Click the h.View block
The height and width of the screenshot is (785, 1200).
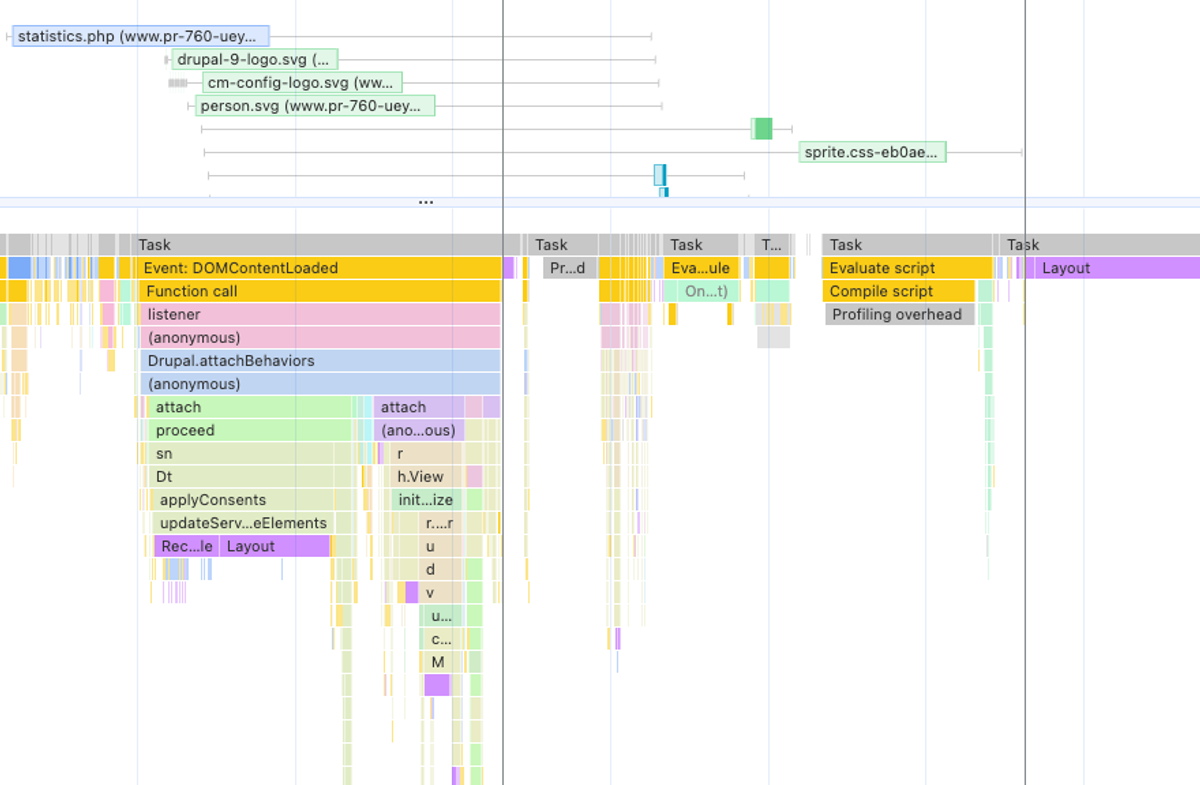tap(425, 477)
